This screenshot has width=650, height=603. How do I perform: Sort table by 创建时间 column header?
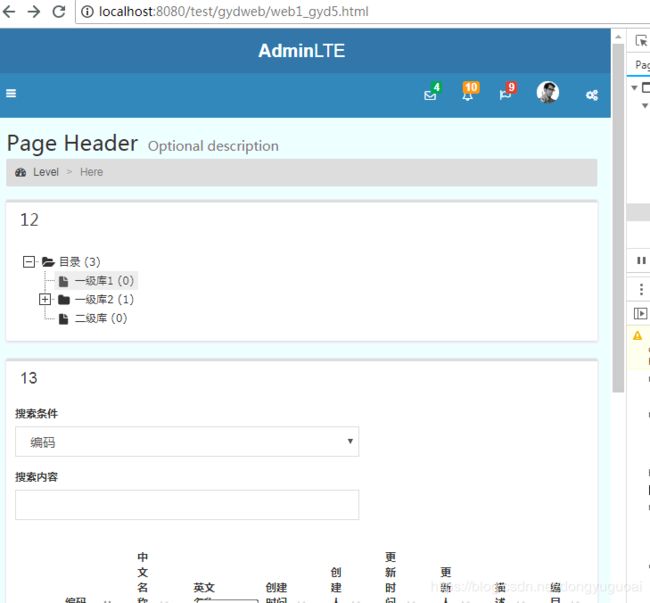[x=276, y=593]
